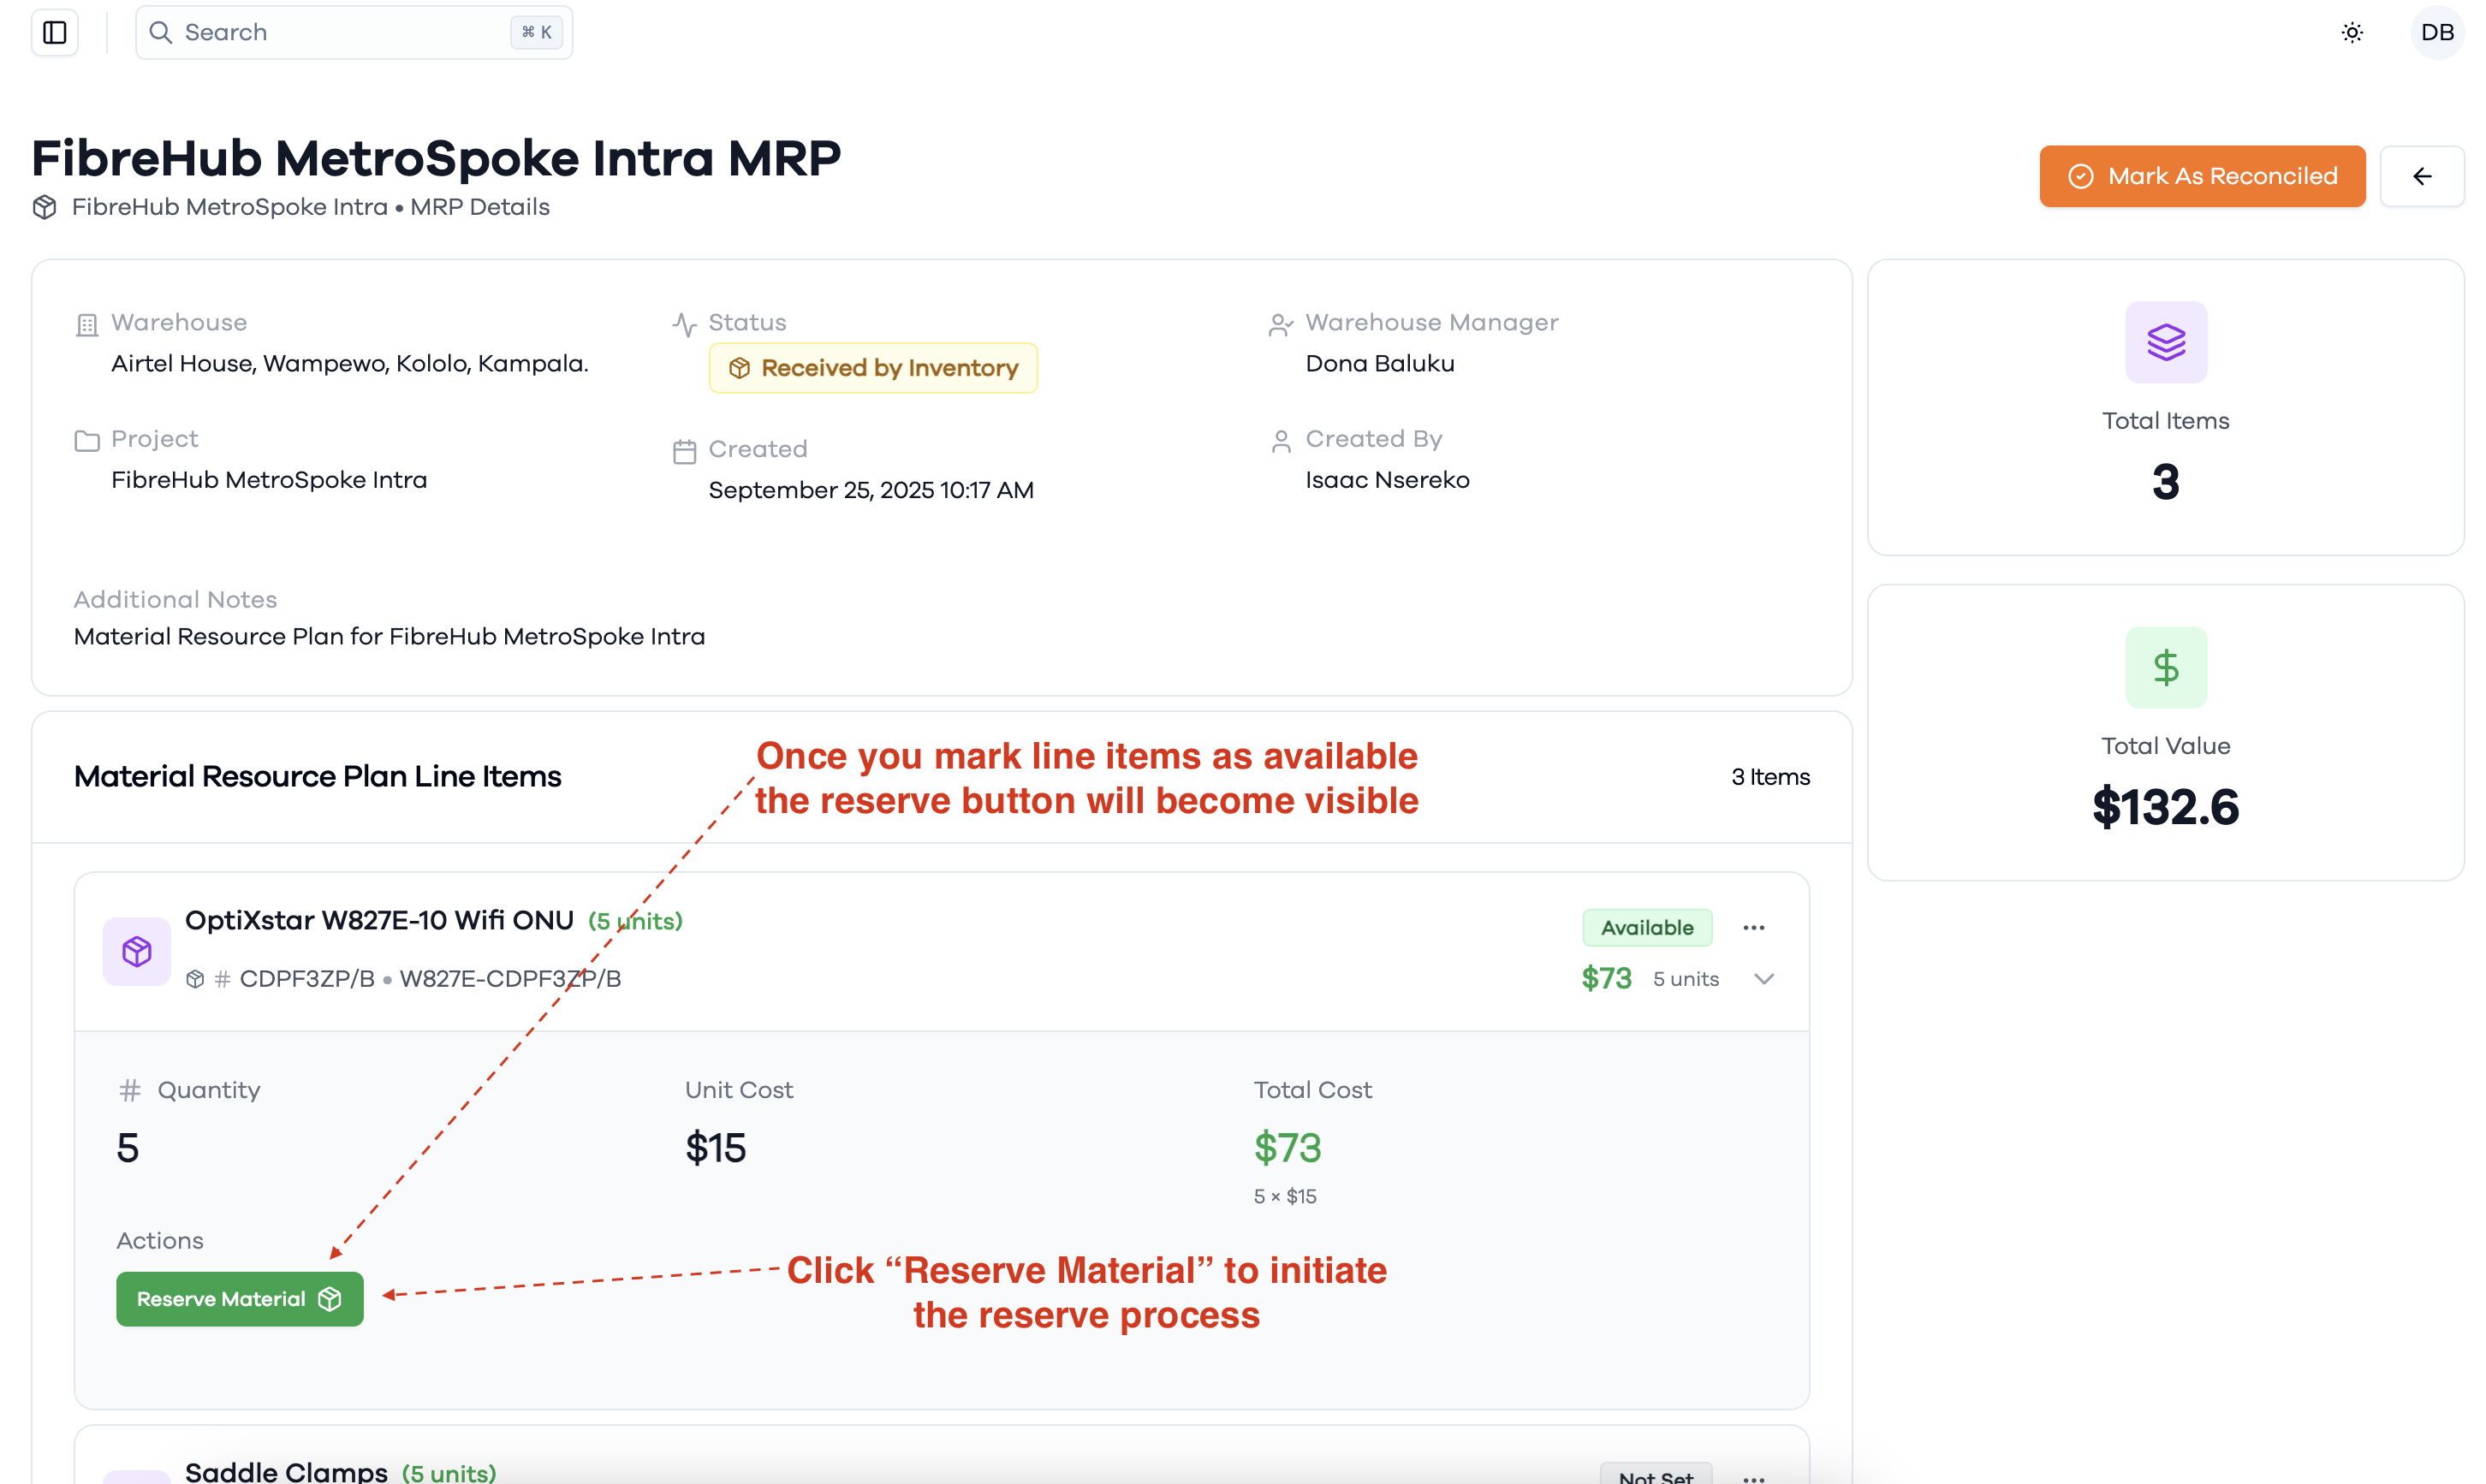Click the Warehouse Manager user-check icon

(1281, 324)
